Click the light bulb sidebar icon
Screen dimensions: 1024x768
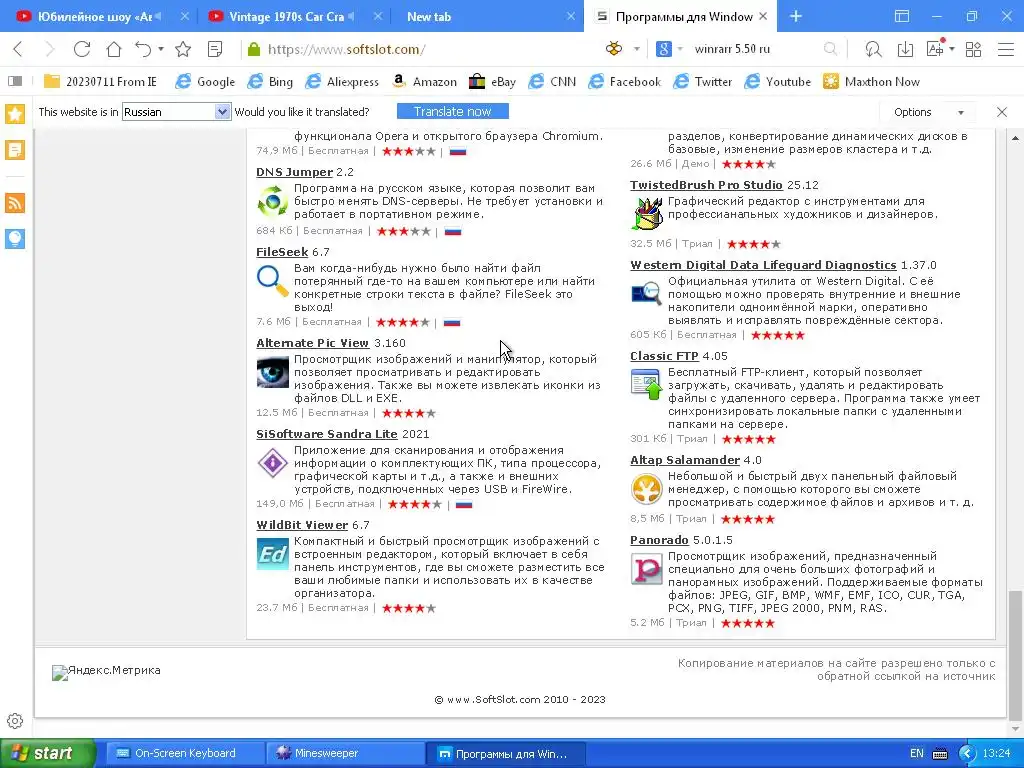15,239
